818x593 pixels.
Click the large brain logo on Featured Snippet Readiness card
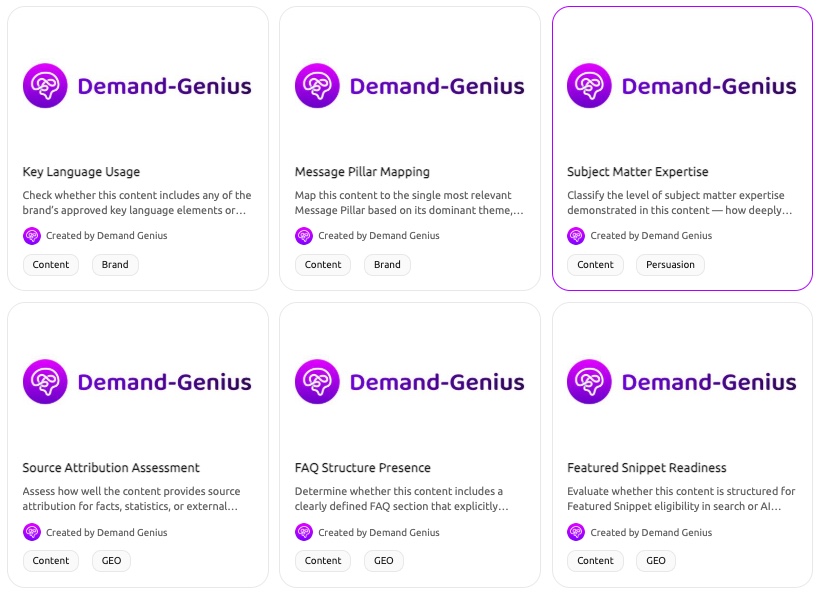click(589, 382)
